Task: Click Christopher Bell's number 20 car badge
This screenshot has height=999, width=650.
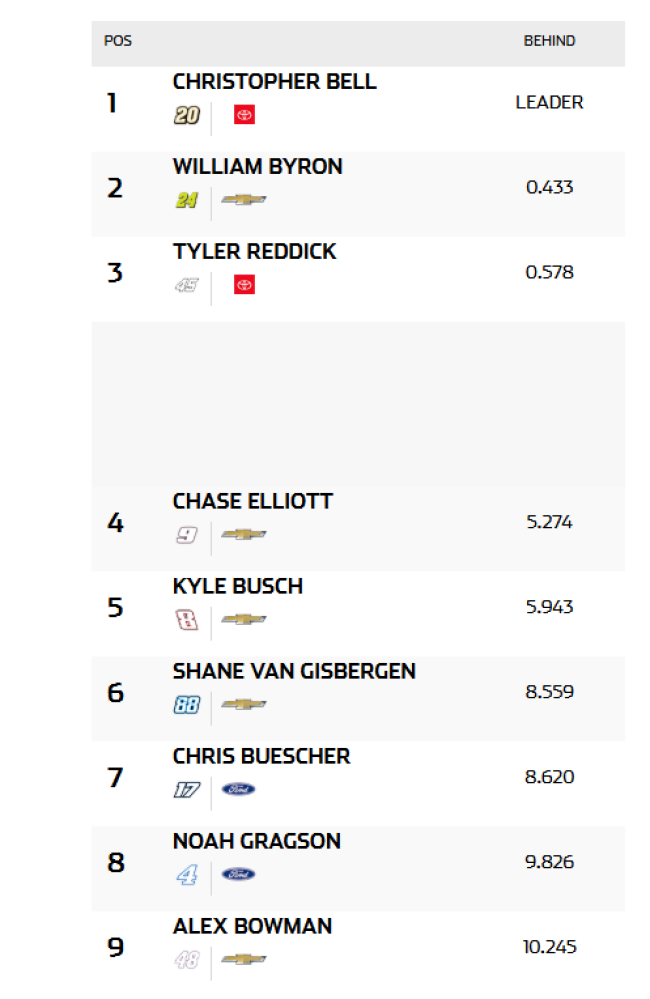Action: 187,115
